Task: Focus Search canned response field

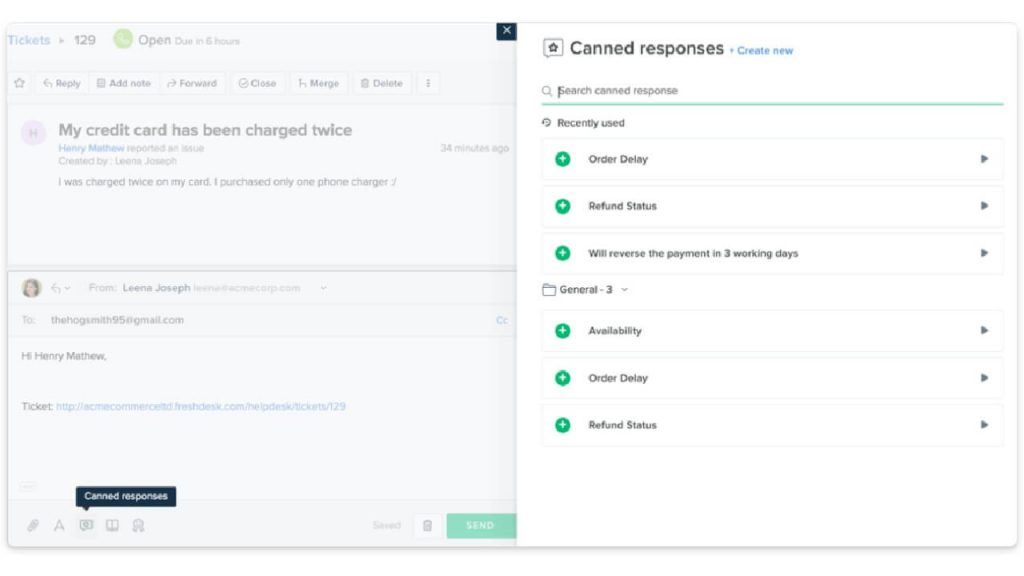Action: click(773, 91)
